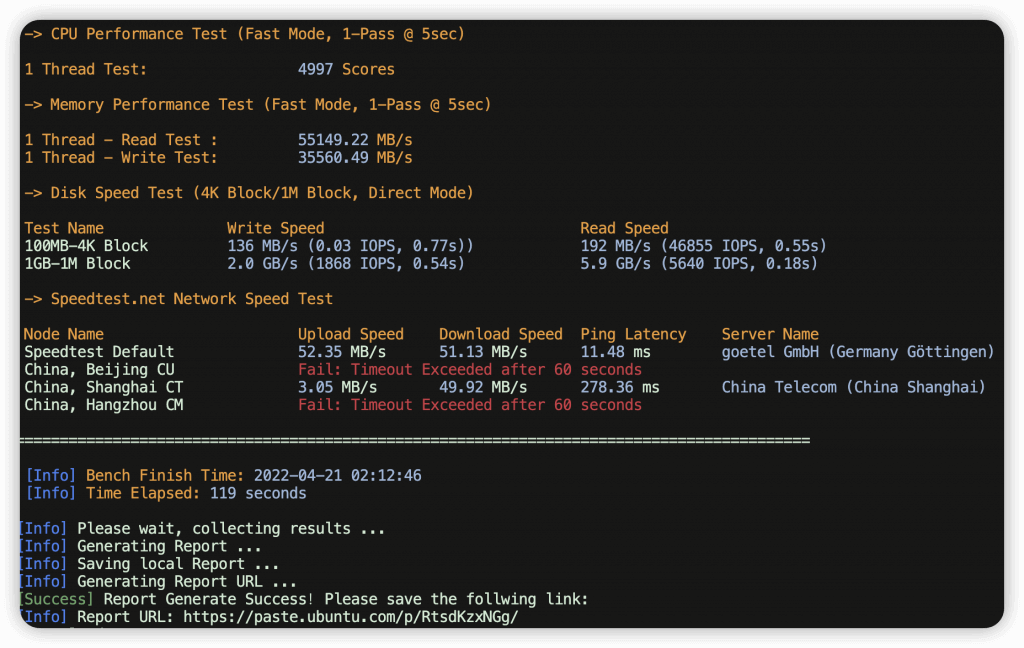
Task: Select the Bench Finish Time timestamp
Action: point(338,476)
